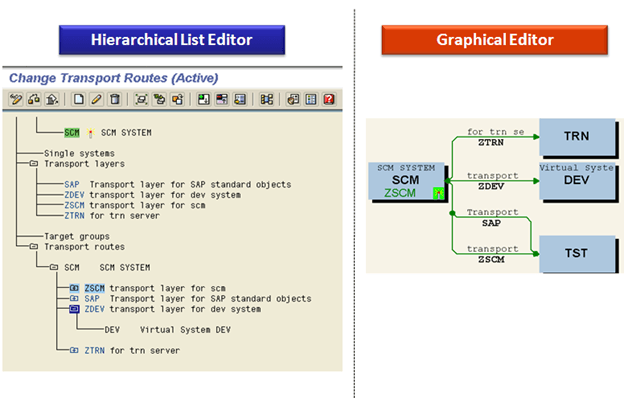Select ZTRN for trn server under Transport layers
Viewport: 624px width, 398px height.
112,216
